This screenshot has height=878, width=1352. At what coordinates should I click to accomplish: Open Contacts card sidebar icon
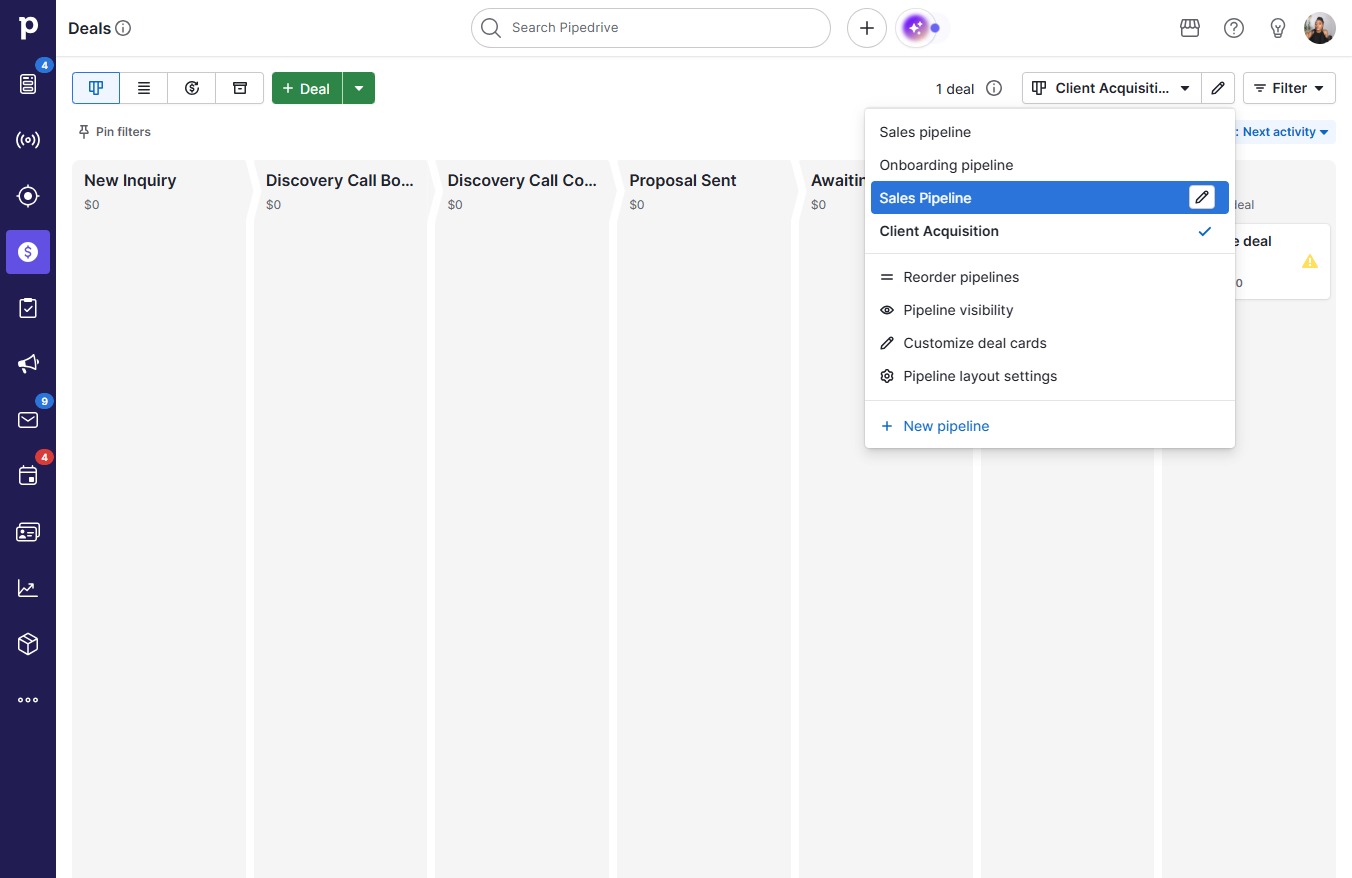point(28,532)
